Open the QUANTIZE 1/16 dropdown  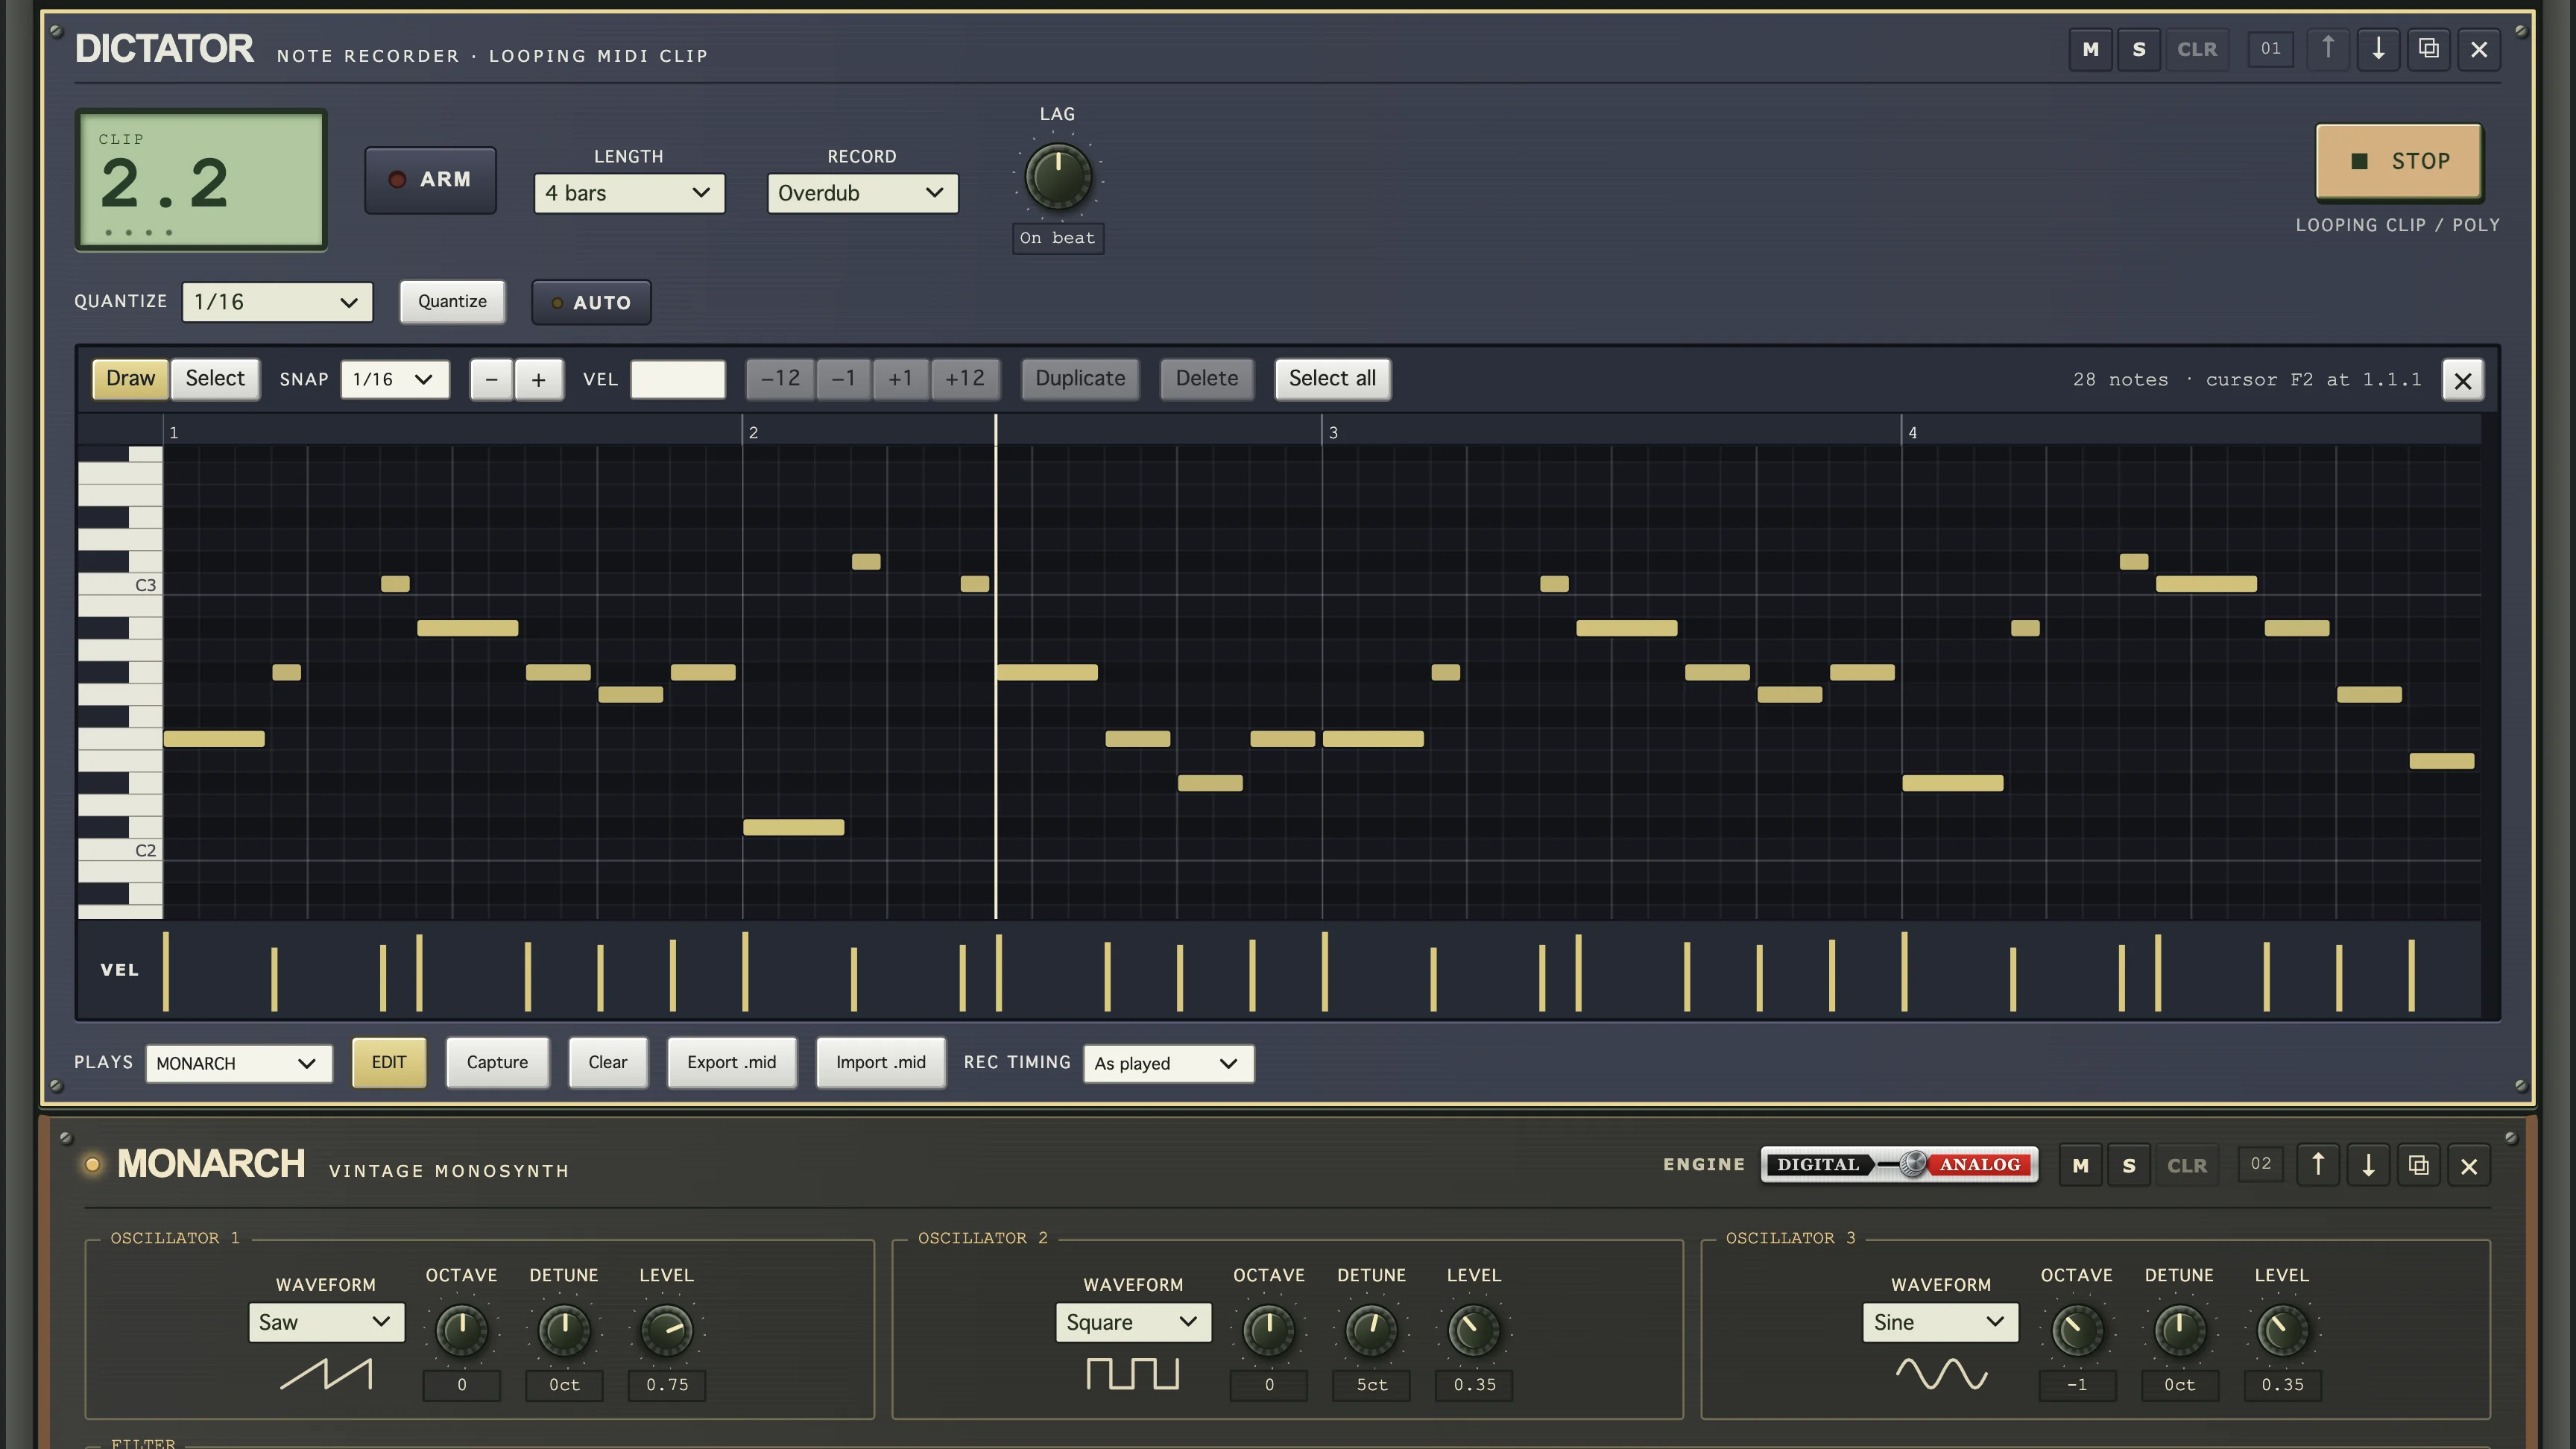pos(277,302)
